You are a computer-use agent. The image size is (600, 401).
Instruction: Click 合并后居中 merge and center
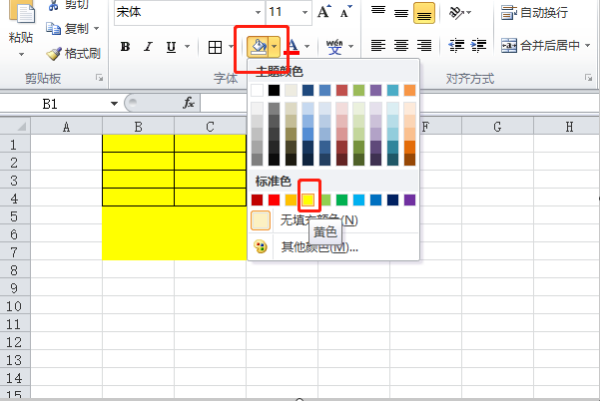(540, 46)
